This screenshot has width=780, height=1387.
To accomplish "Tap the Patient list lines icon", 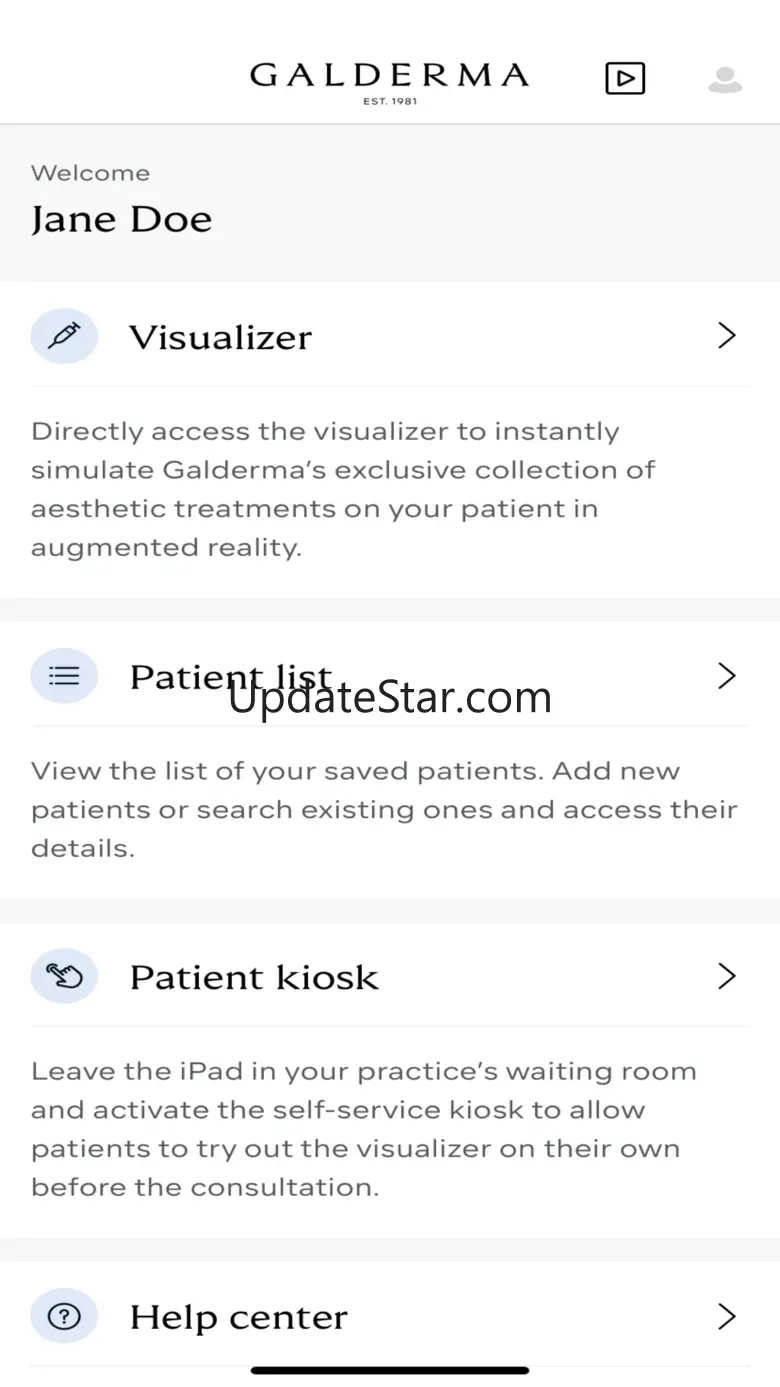I will (x=64, y=676).
